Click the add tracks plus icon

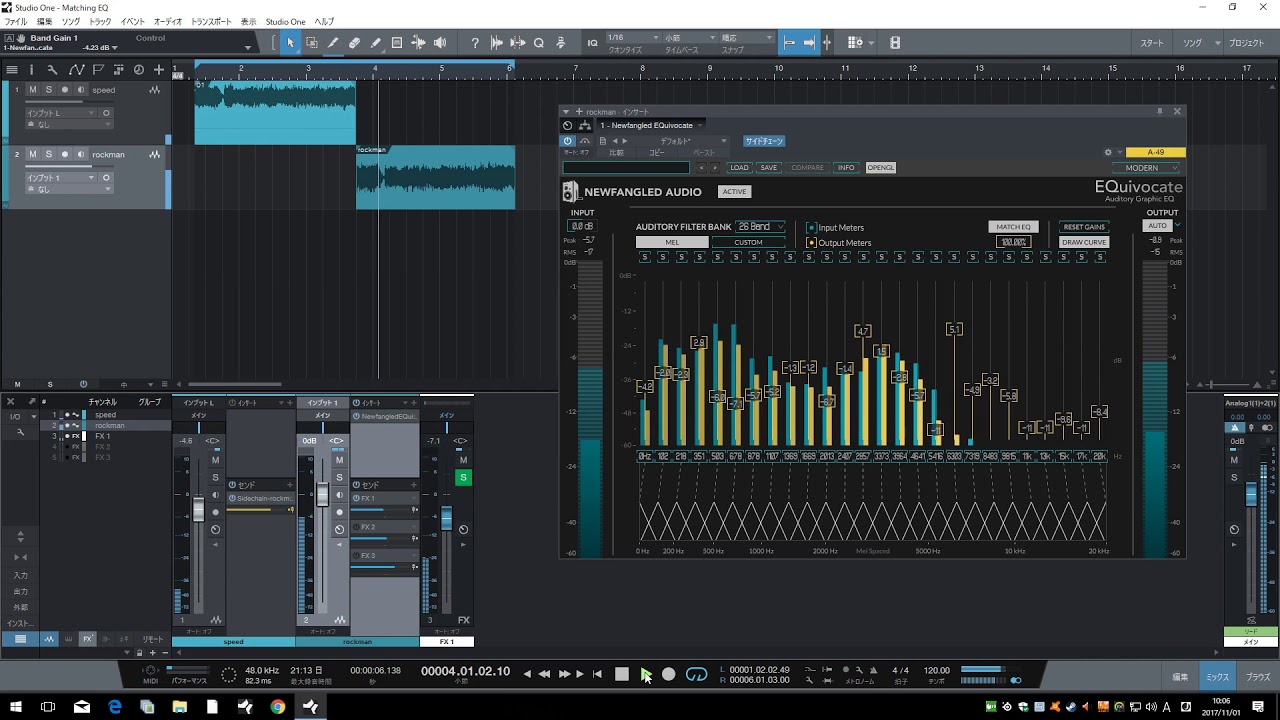[x=159, y=70]
